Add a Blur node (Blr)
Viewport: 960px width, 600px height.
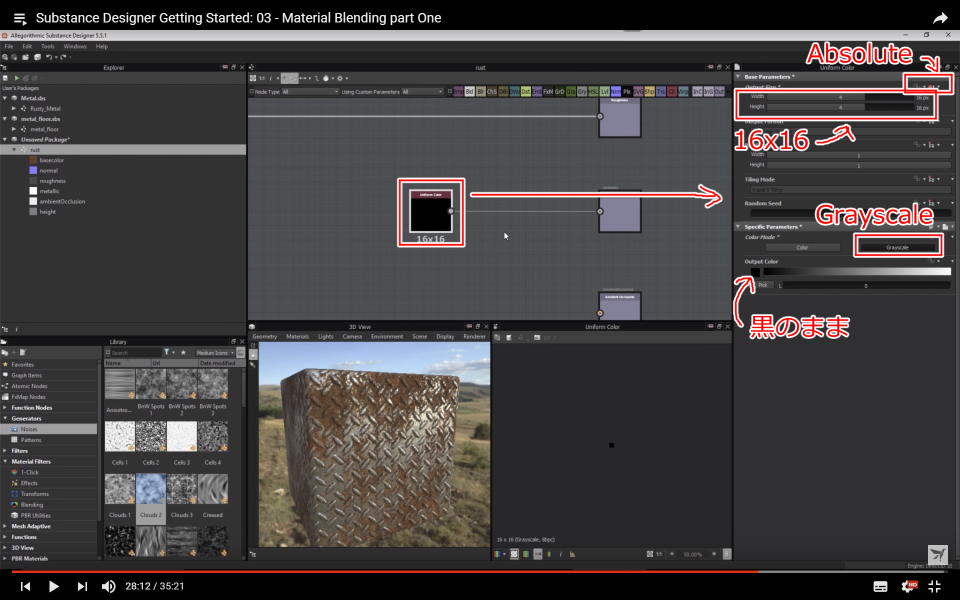point(481,92)
